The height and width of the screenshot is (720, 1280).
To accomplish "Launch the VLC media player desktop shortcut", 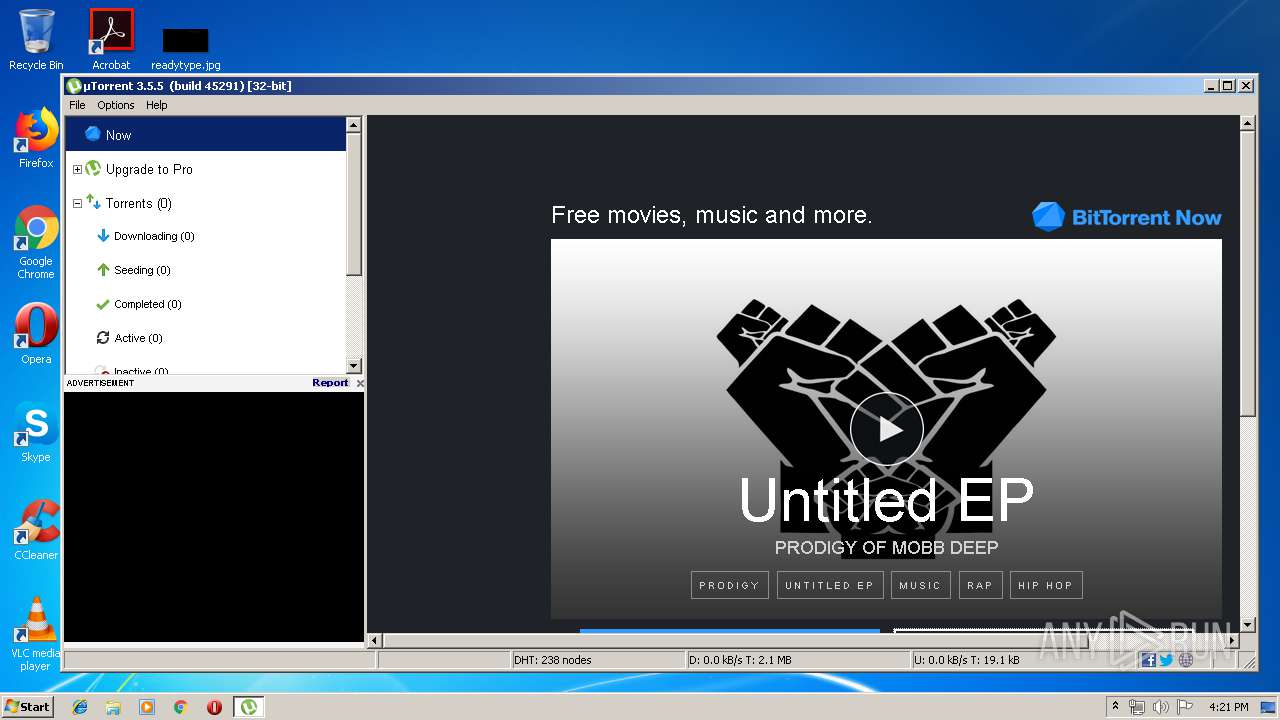I will tap(36, 634).
